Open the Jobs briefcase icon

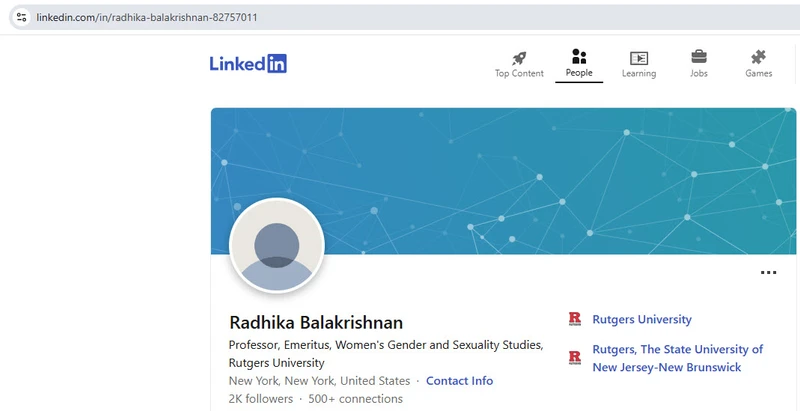[x=699, y=57]
